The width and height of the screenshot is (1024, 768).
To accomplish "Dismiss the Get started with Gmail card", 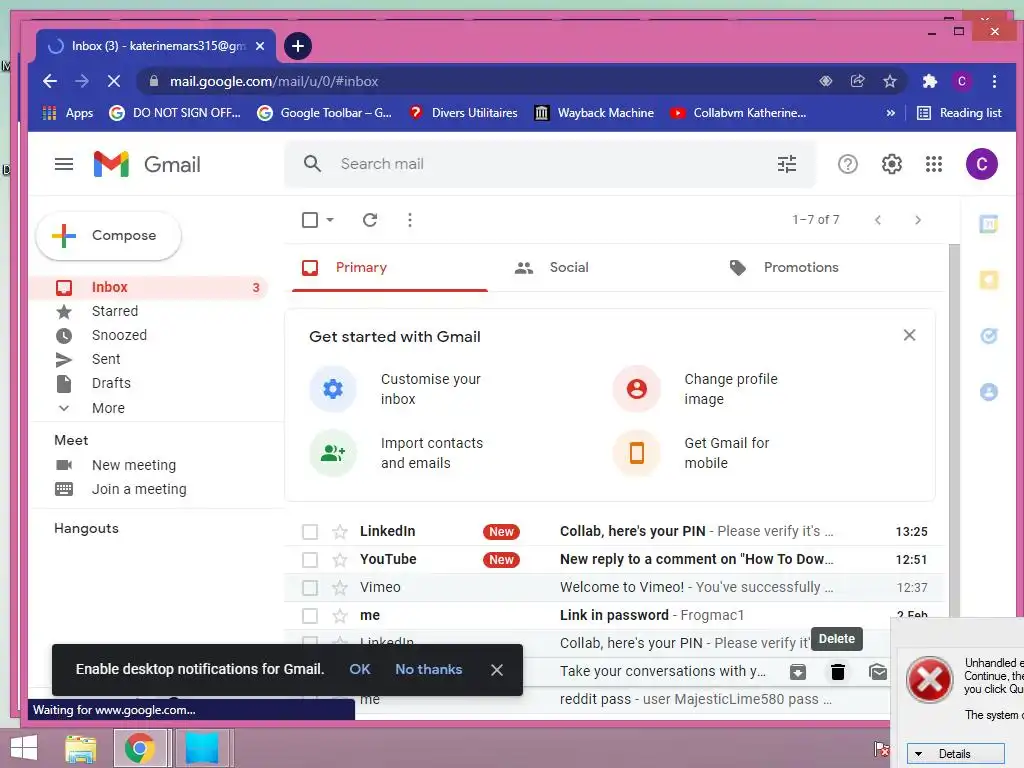I will 909,335.
